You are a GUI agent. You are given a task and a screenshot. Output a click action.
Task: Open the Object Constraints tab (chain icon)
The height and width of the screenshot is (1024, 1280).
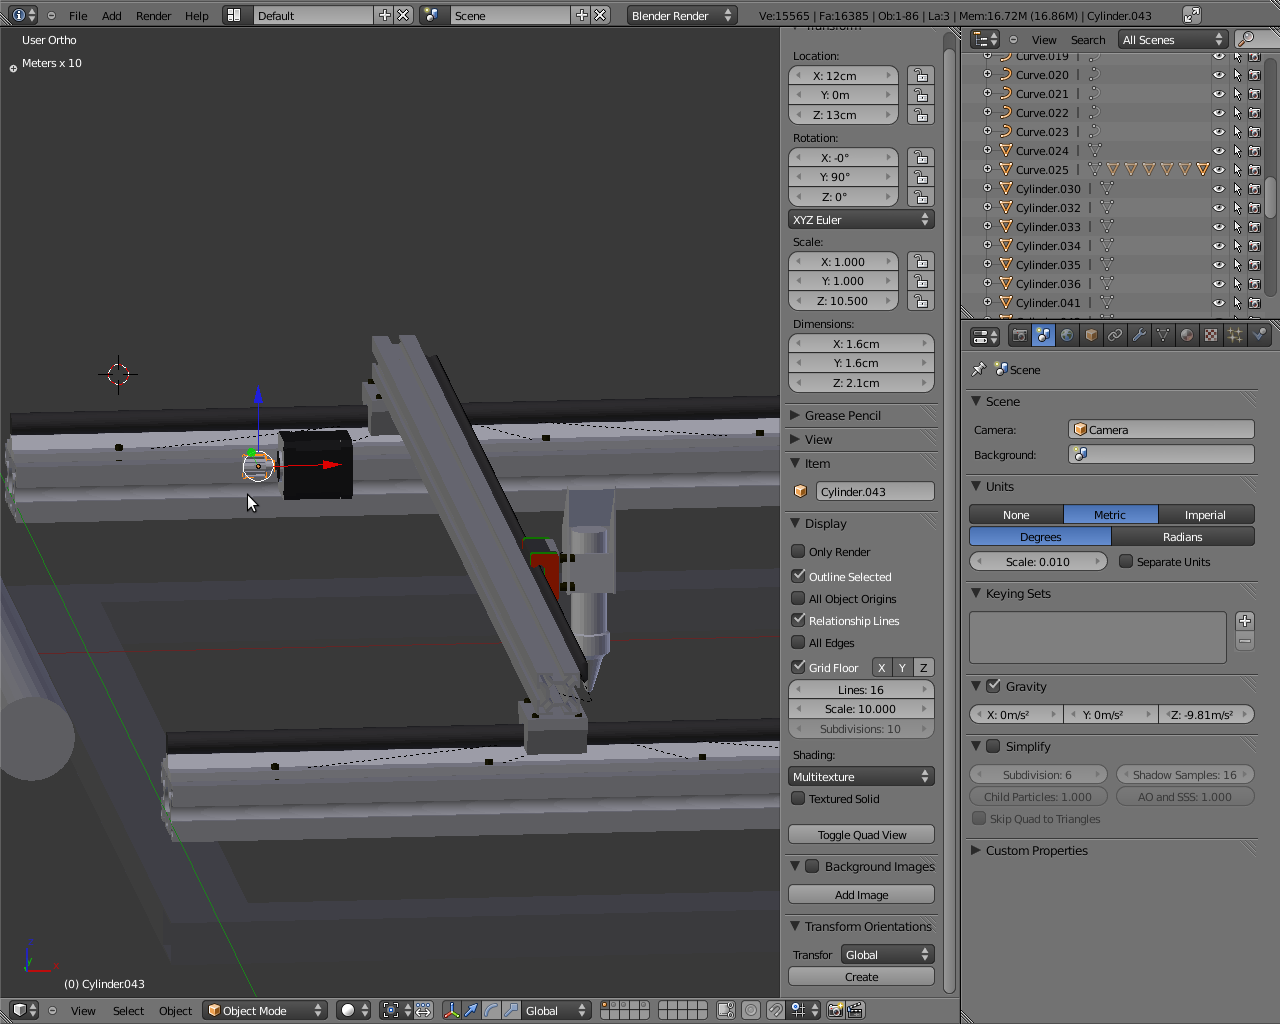[1115, 336]
